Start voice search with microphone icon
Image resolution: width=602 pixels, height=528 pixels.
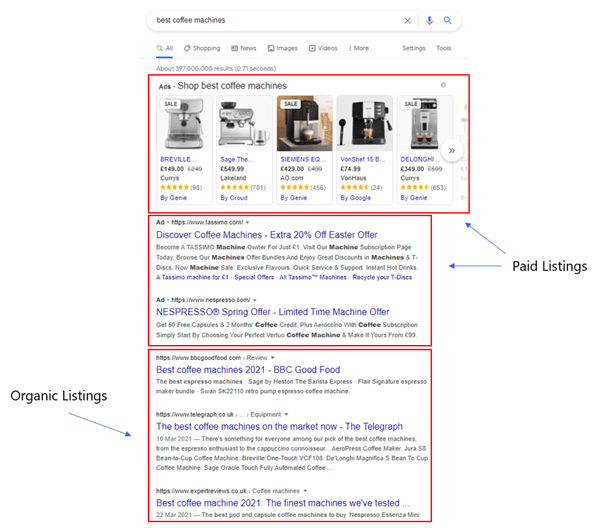[429, 20]
